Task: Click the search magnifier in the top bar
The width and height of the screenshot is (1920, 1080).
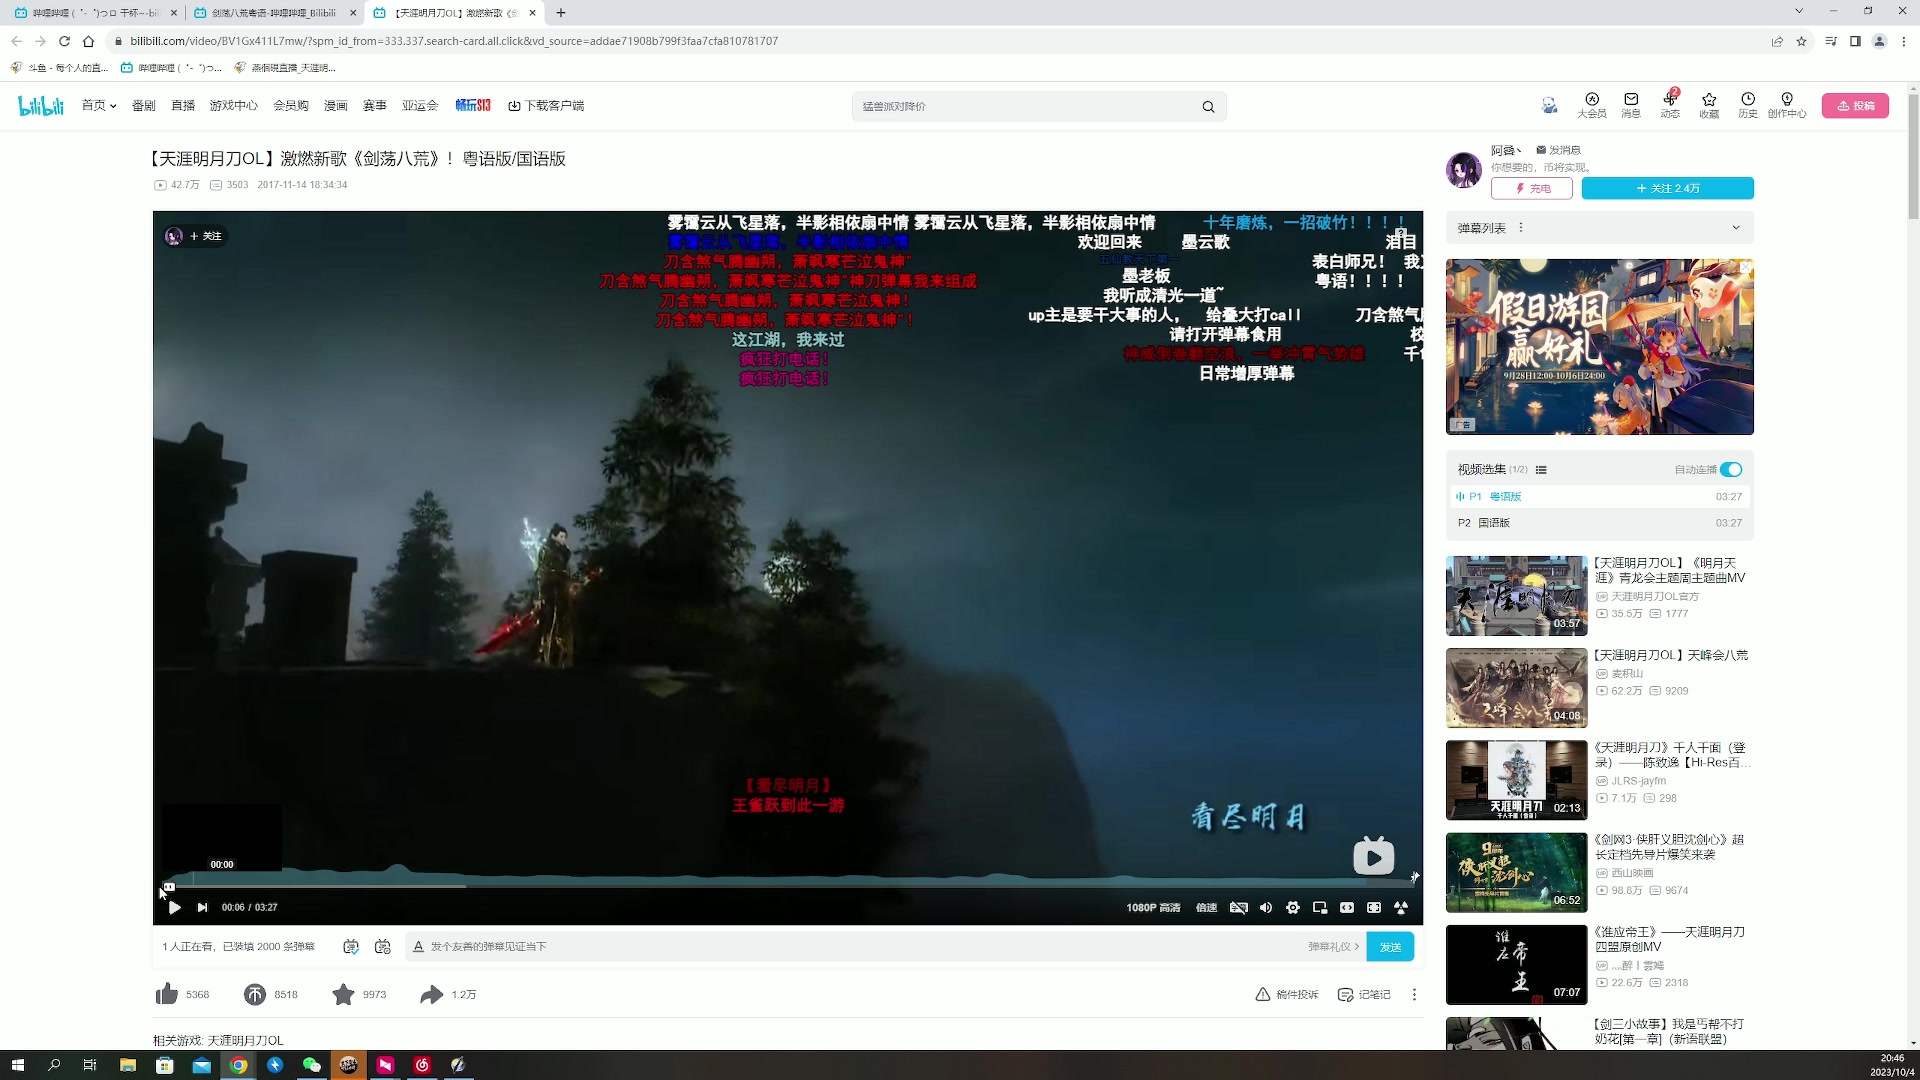Action: (1208, 105)
